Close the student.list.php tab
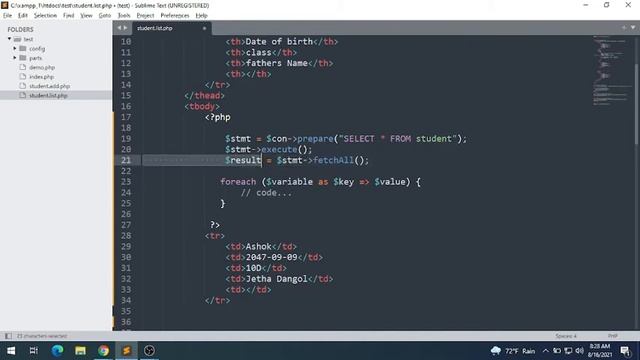This screenshot has width=640, height=360. point(204,28)
